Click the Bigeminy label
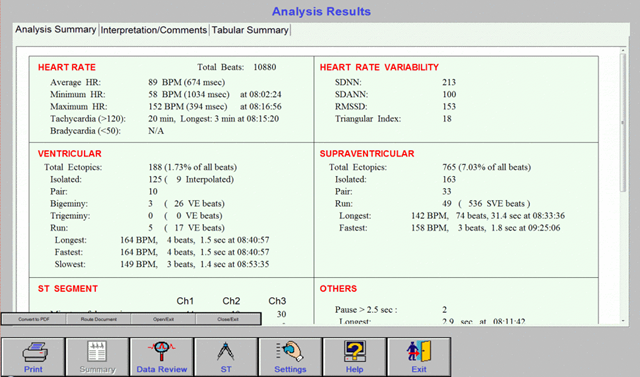 tap(69, 204)
